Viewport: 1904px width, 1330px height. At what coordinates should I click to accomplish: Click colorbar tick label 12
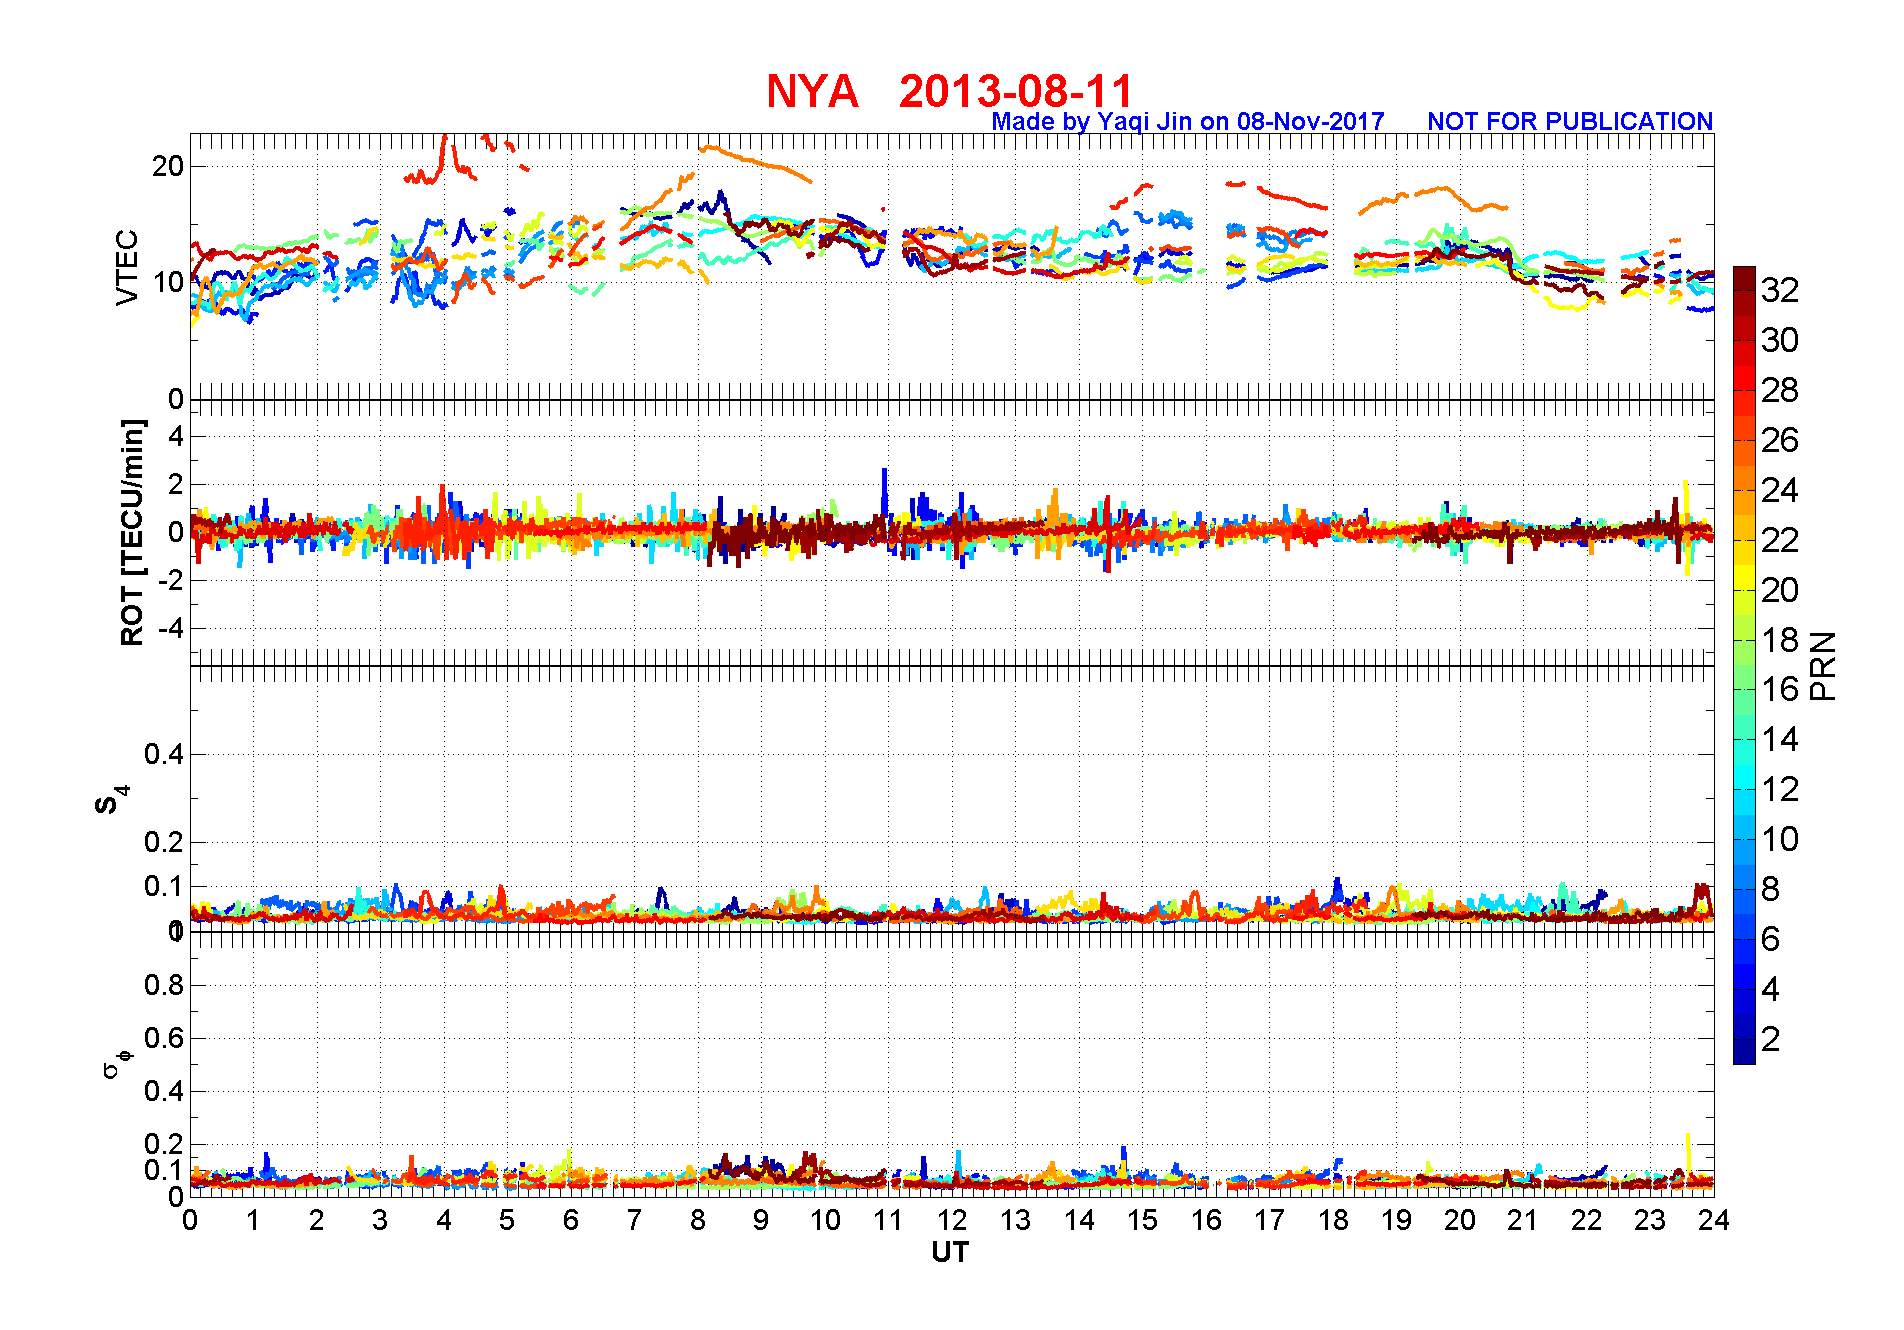pos(1780,789)
